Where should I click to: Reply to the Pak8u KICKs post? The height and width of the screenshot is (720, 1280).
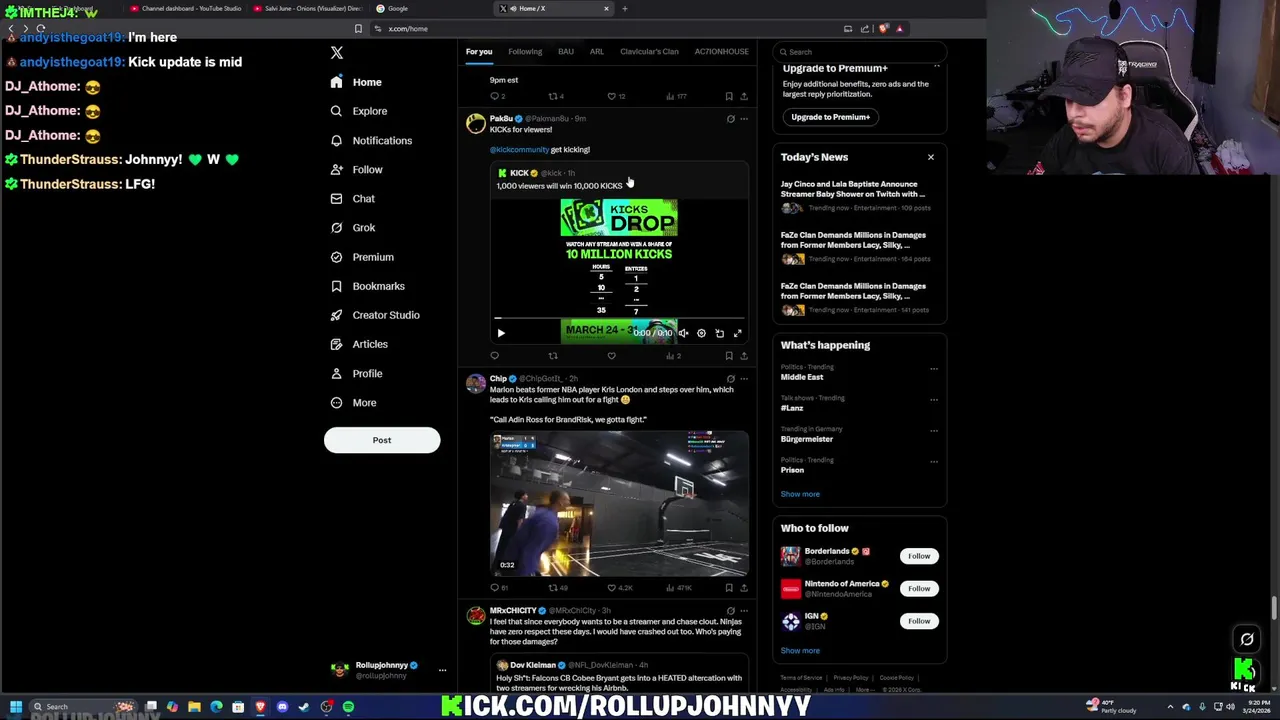494,356
